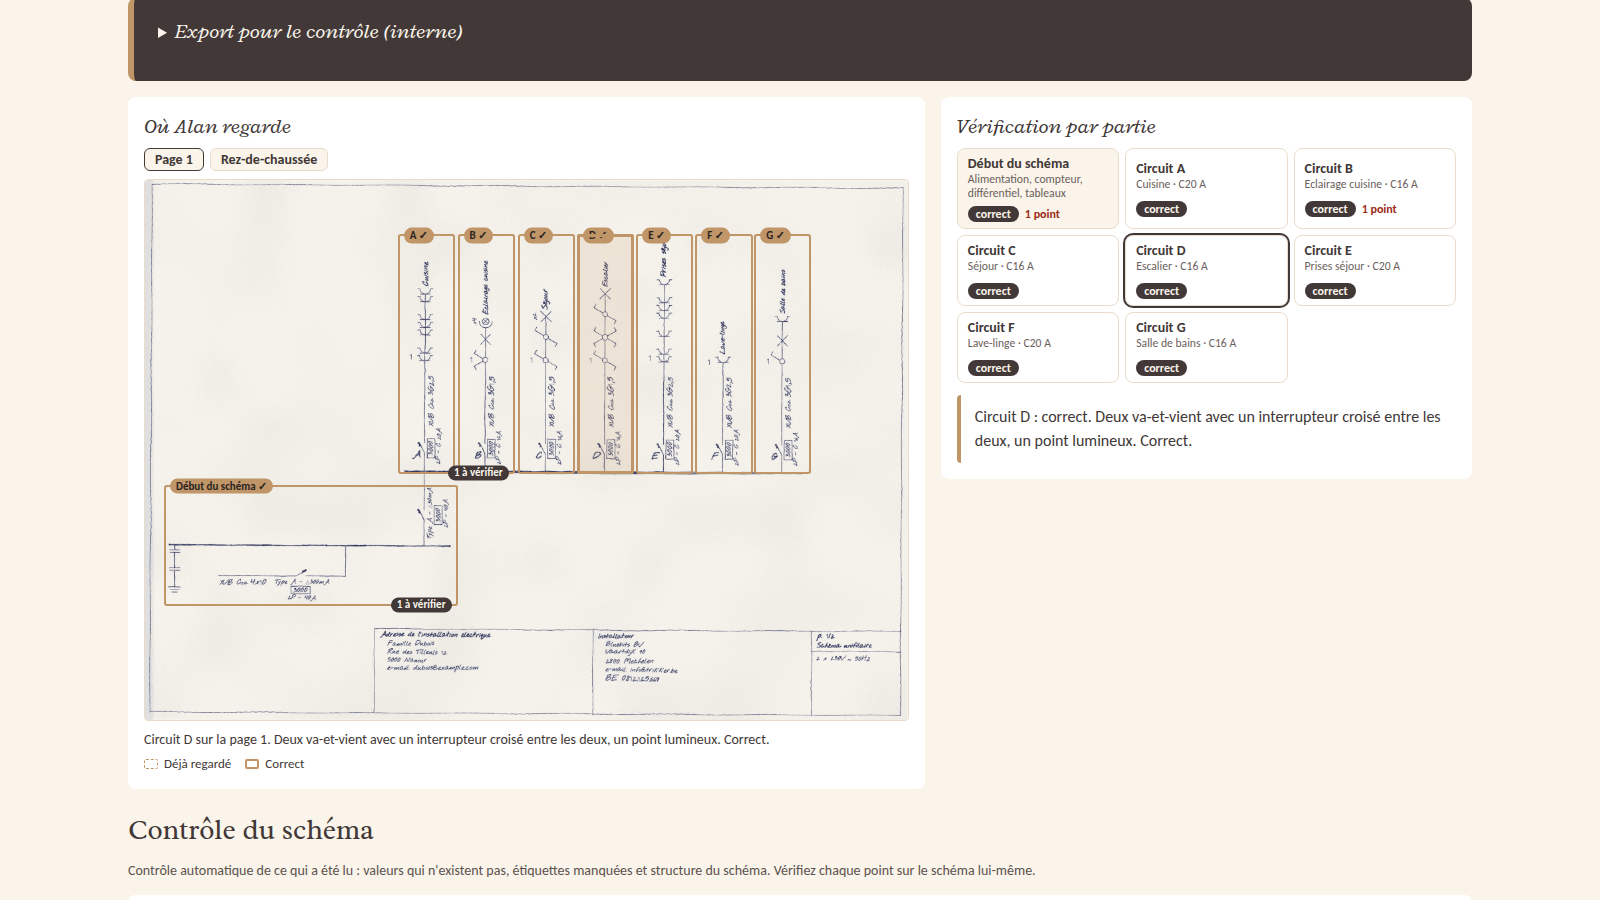Click the 'Où Alan regarde' heading

pyautogui.click(x=218, y=127)
